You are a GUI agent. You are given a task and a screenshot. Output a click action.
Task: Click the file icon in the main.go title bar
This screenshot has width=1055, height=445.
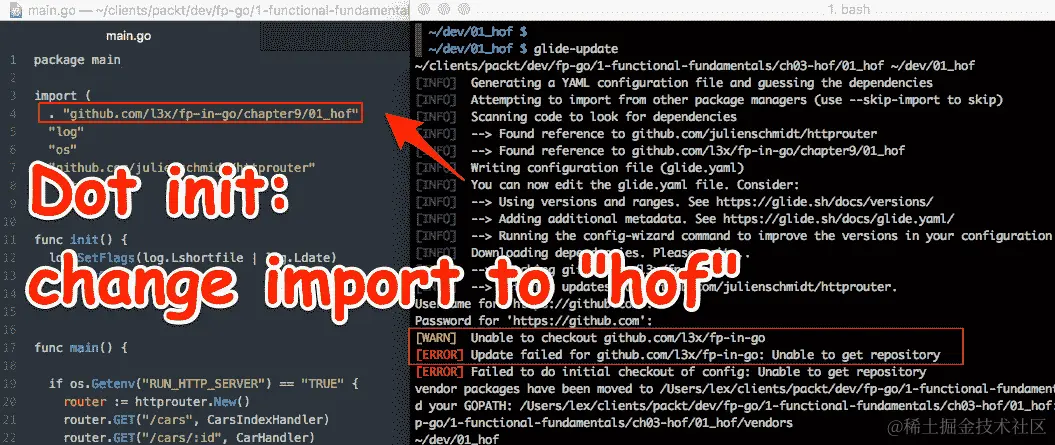click(x=15, y=10)
